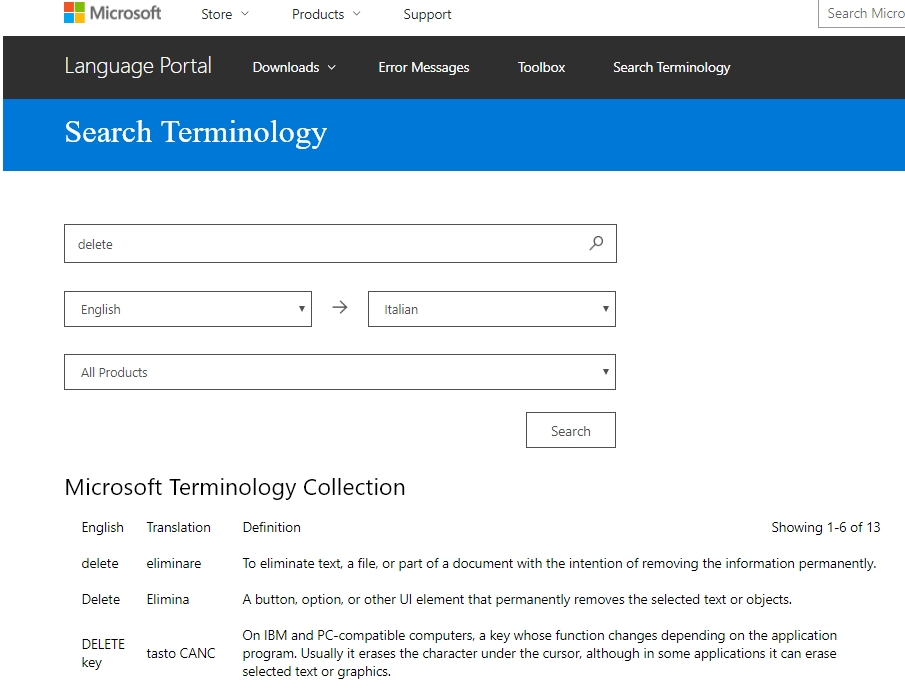Image resolution: width=905 pixels, height=690 pixels.
Task: Click the term search field containing 'delete'
Action: tap(340, 243)
